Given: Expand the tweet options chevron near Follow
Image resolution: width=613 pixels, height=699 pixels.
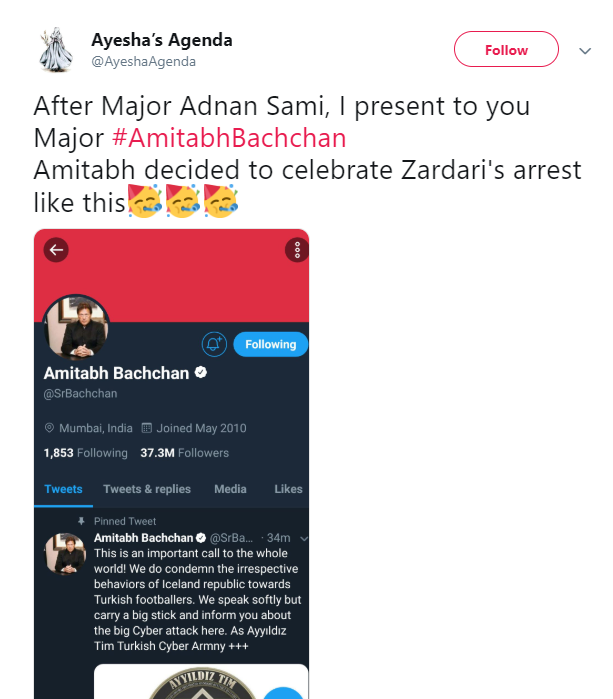Looking at the screenshot, I should click(x=585, y=50).
